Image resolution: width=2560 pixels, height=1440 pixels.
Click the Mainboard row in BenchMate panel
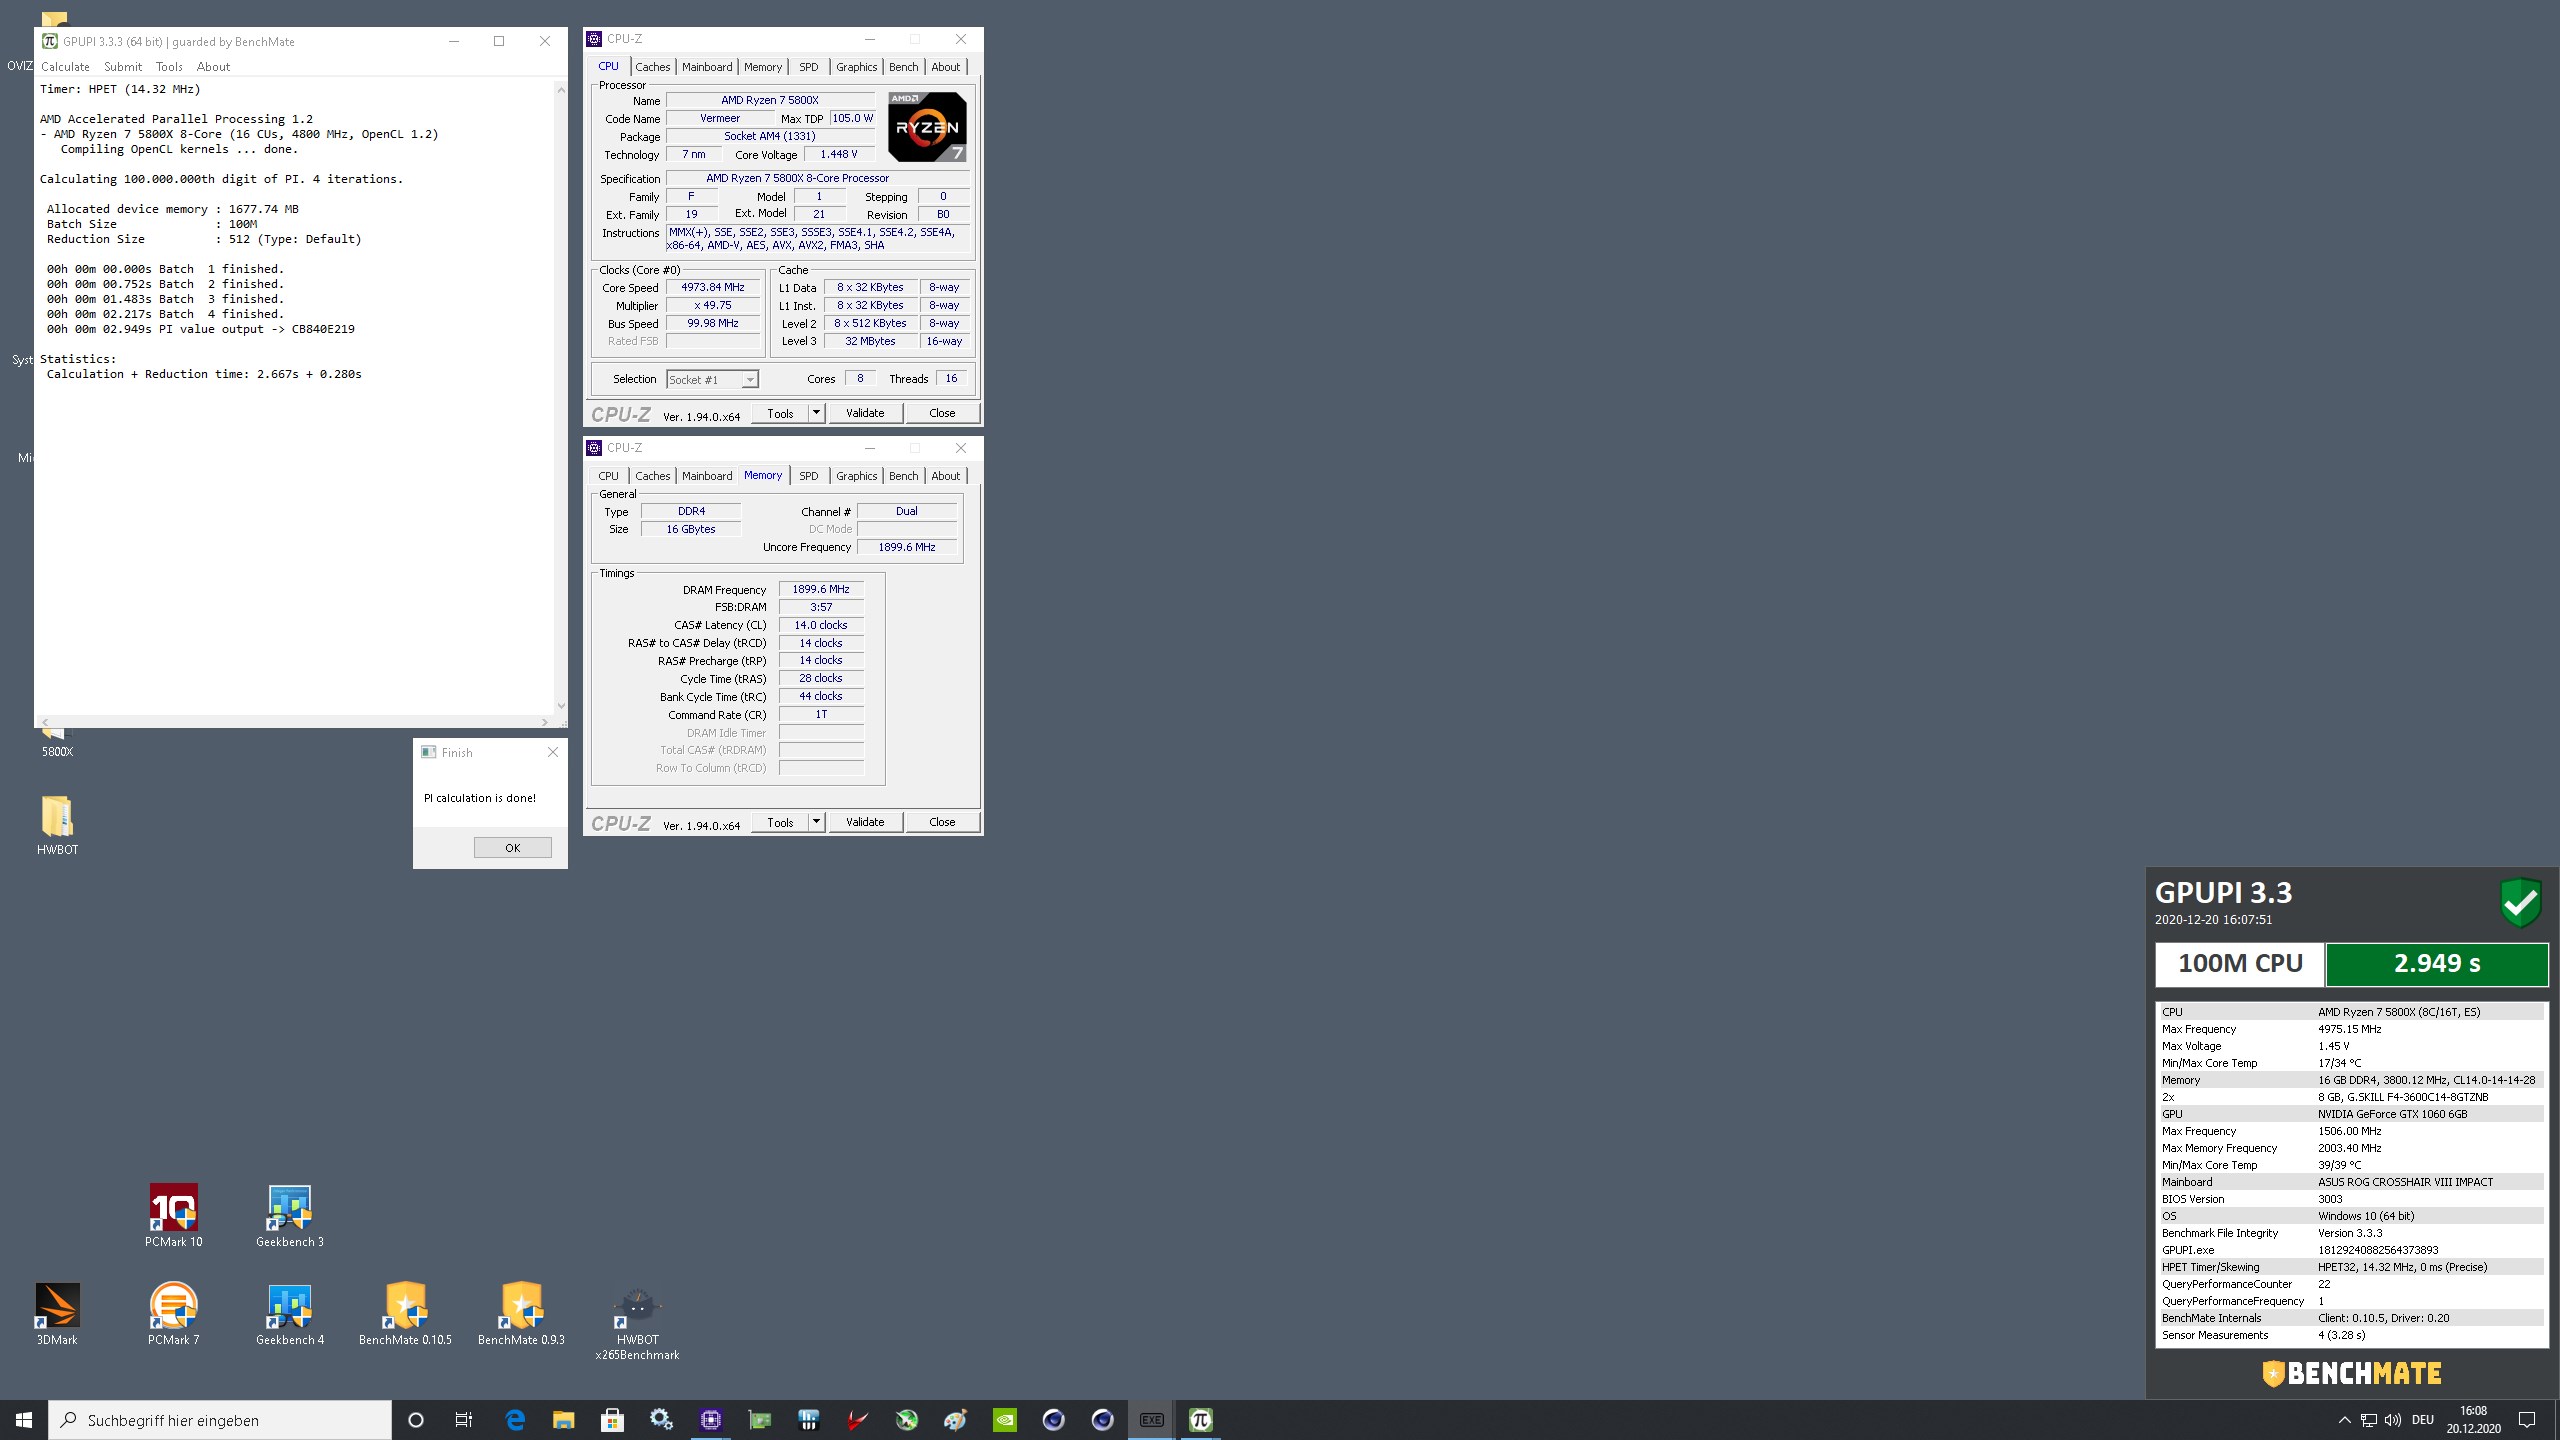click(x=2350, y=1182)
